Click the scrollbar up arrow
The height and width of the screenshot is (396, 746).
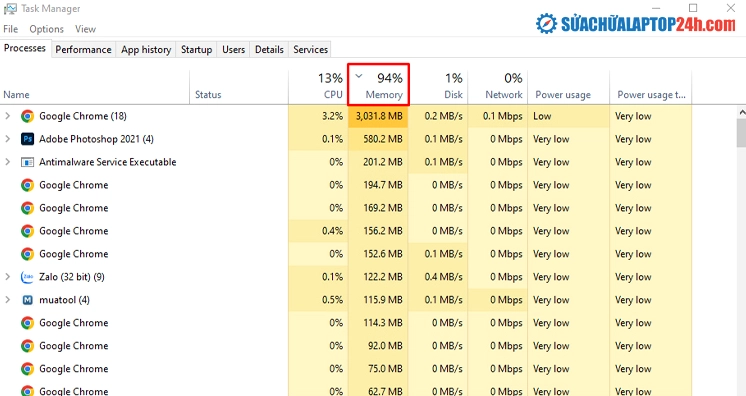click(741, 113)
